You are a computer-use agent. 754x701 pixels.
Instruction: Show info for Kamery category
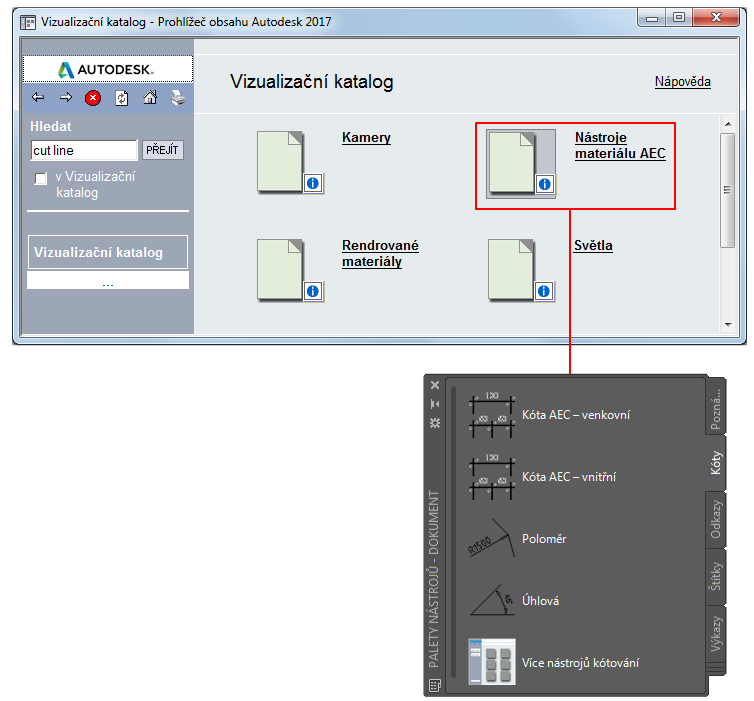tap(313, 183)
